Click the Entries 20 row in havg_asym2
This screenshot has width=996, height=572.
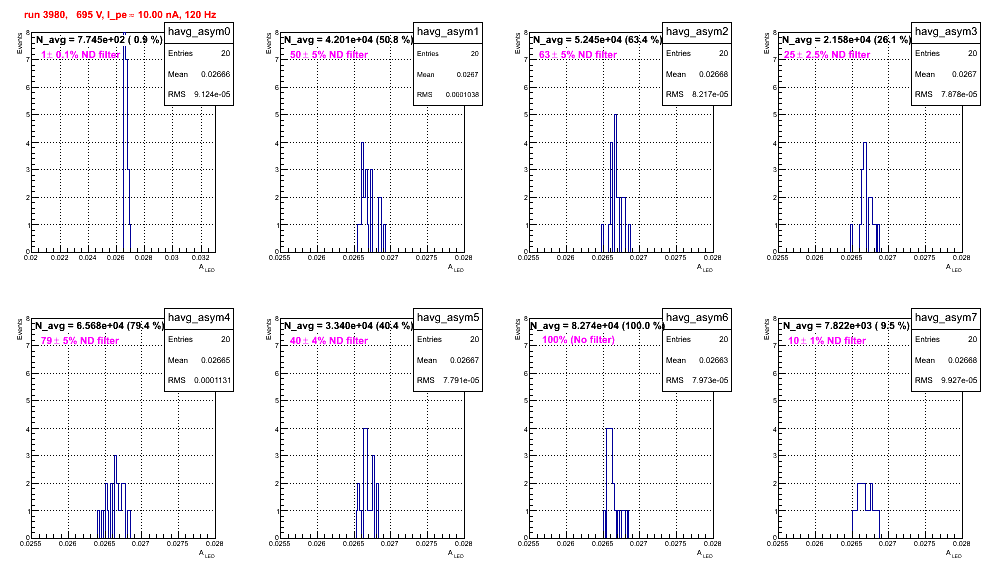[x=697, y=53]
